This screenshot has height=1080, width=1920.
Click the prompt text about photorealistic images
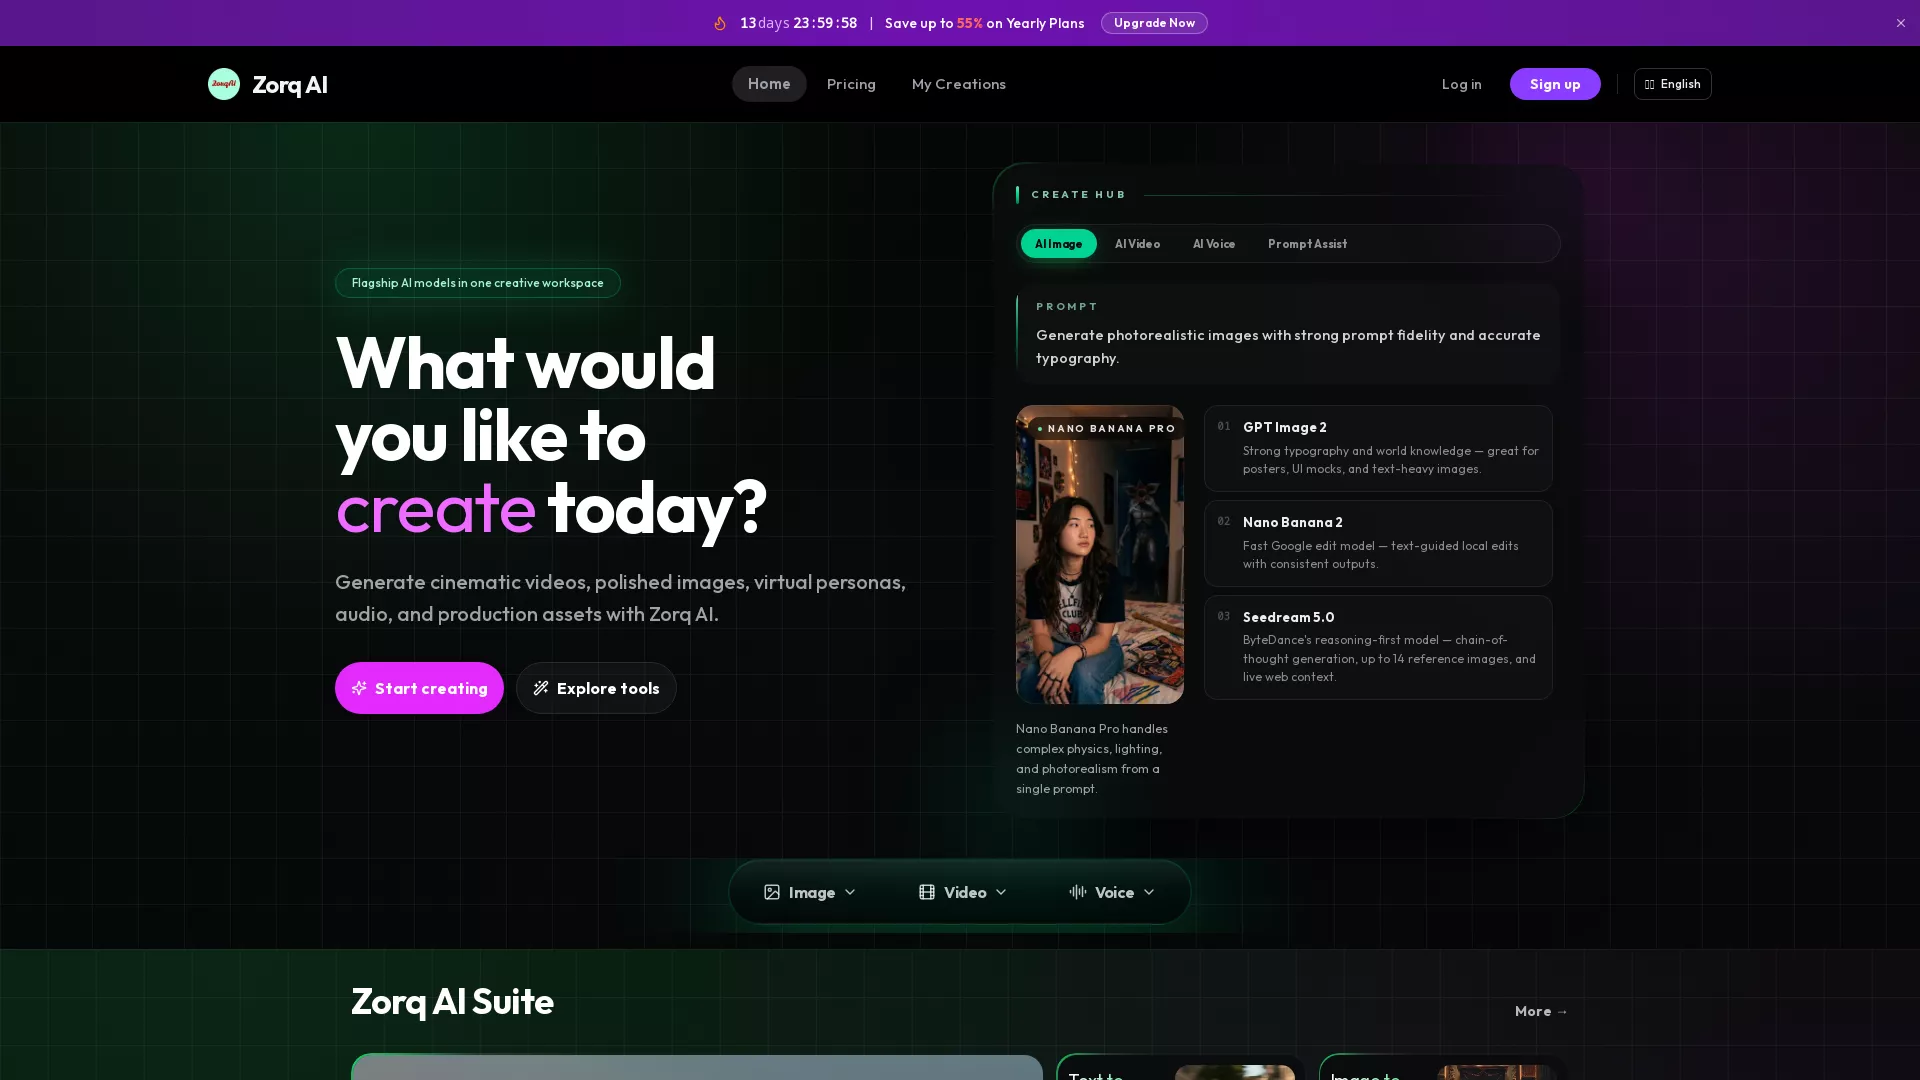point(1288,346)
